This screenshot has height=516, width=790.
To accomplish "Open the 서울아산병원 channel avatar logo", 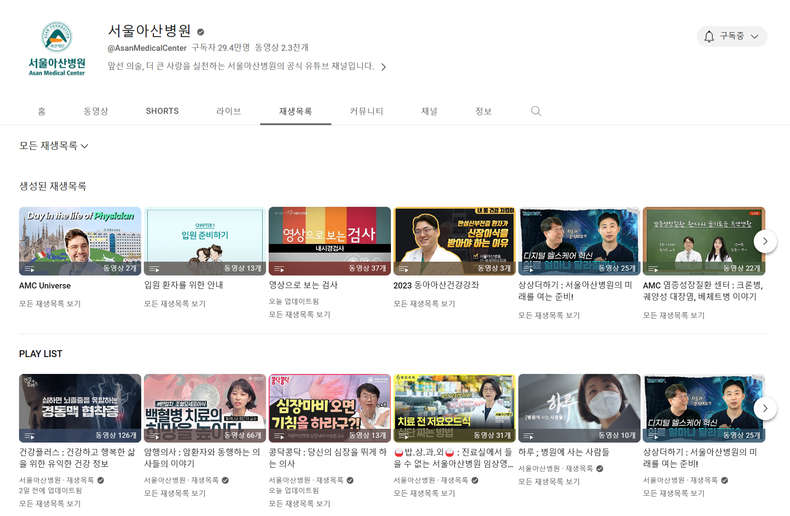I will click(56, 48).
